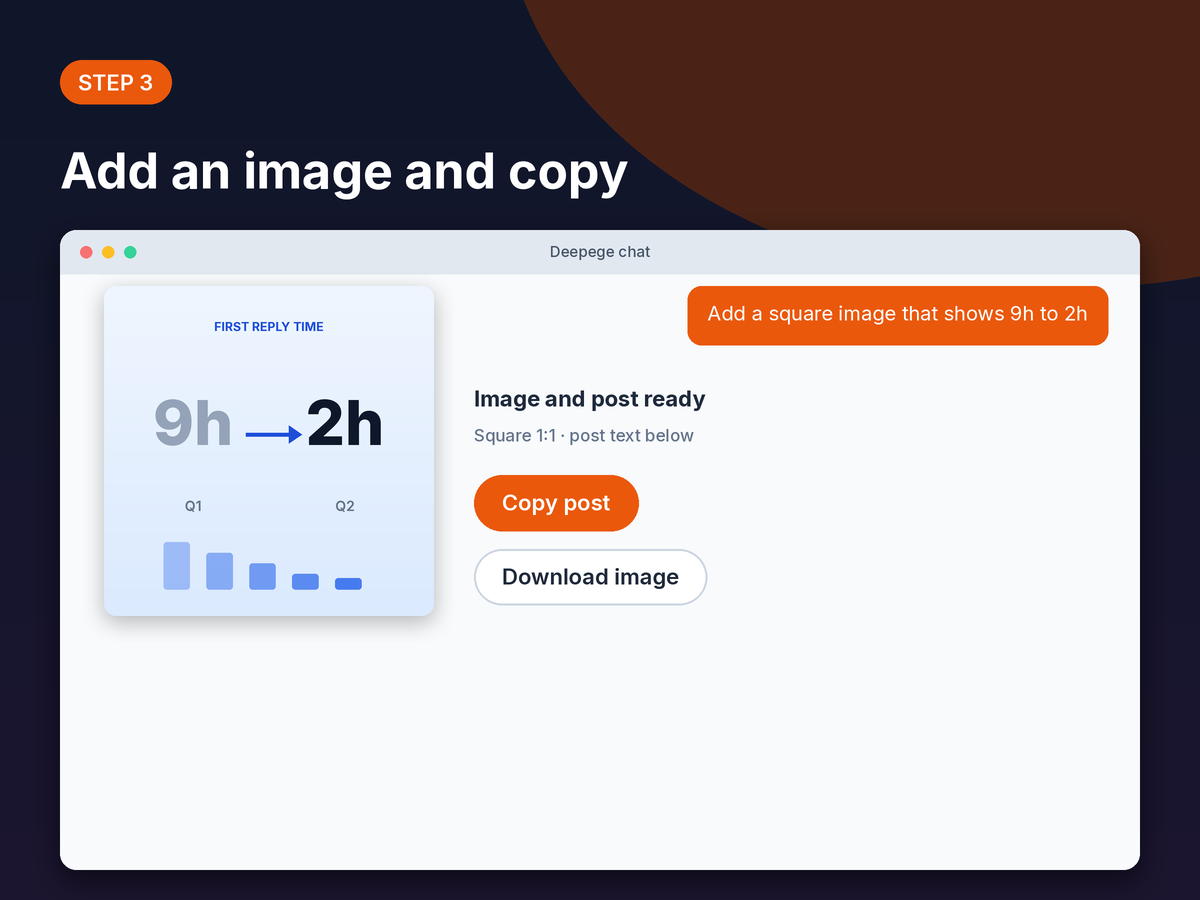Click the Download image button
The height and width of the screenshot is (900, 1200).
pos(590,577)
